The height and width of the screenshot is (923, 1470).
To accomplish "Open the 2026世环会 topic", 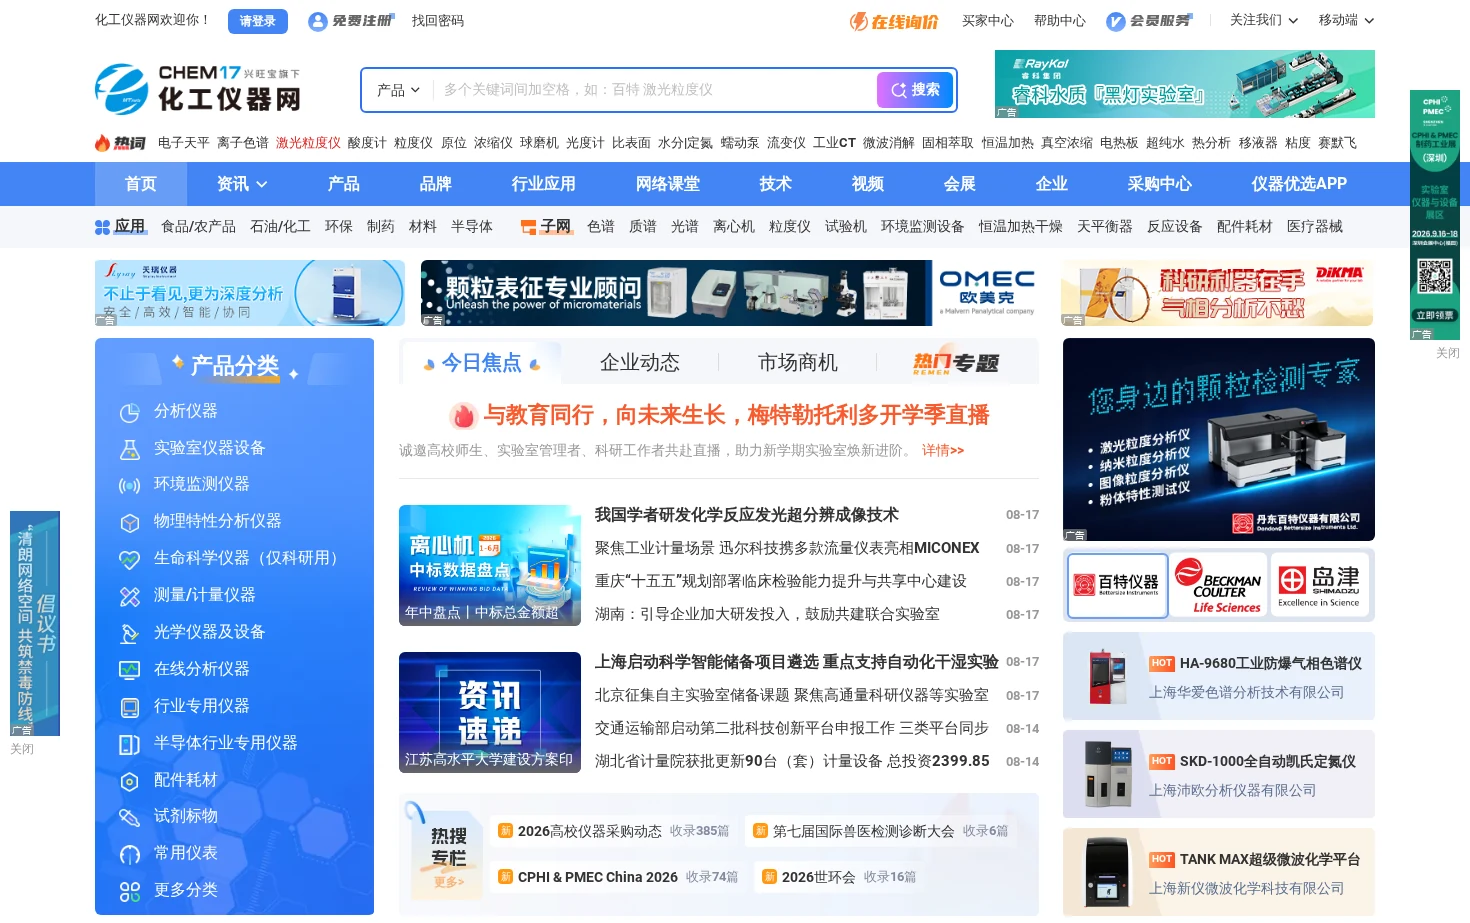I will tap(819, 877).
